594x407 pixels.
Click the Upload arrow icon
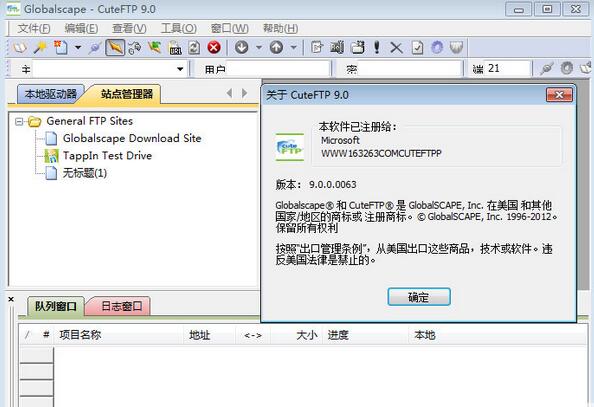[277, 48]
